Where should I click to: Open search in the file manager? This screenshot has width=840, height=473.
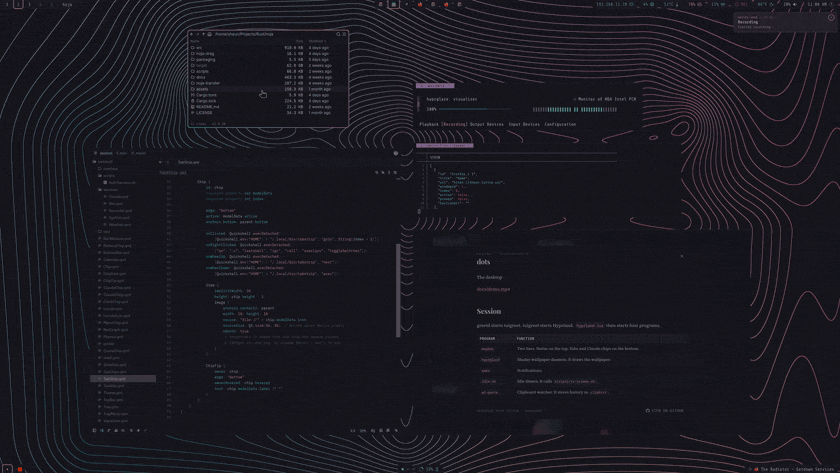pyautogui.click(x=338, y=34)
